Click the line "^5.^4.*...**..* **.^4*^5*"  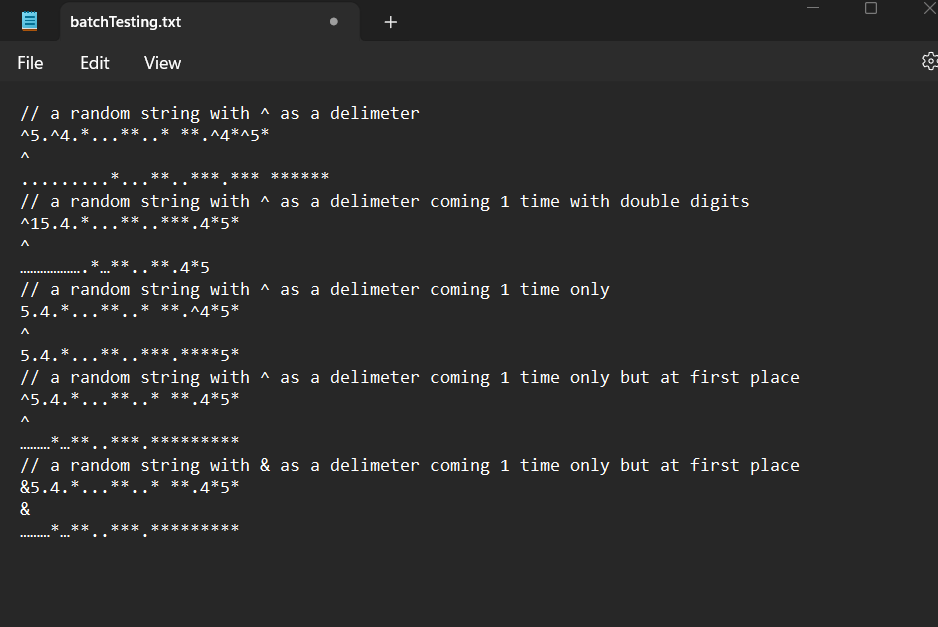[145, 135]
